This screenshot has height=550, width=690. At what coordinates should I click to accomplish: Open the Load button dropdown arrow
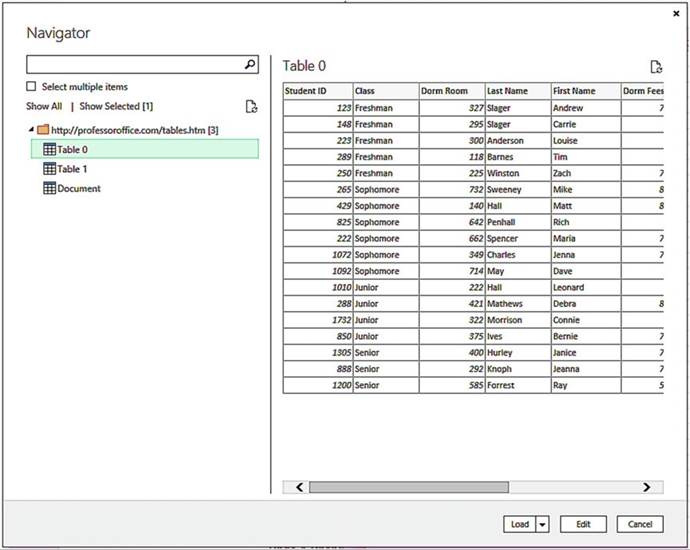coord(543,524)
